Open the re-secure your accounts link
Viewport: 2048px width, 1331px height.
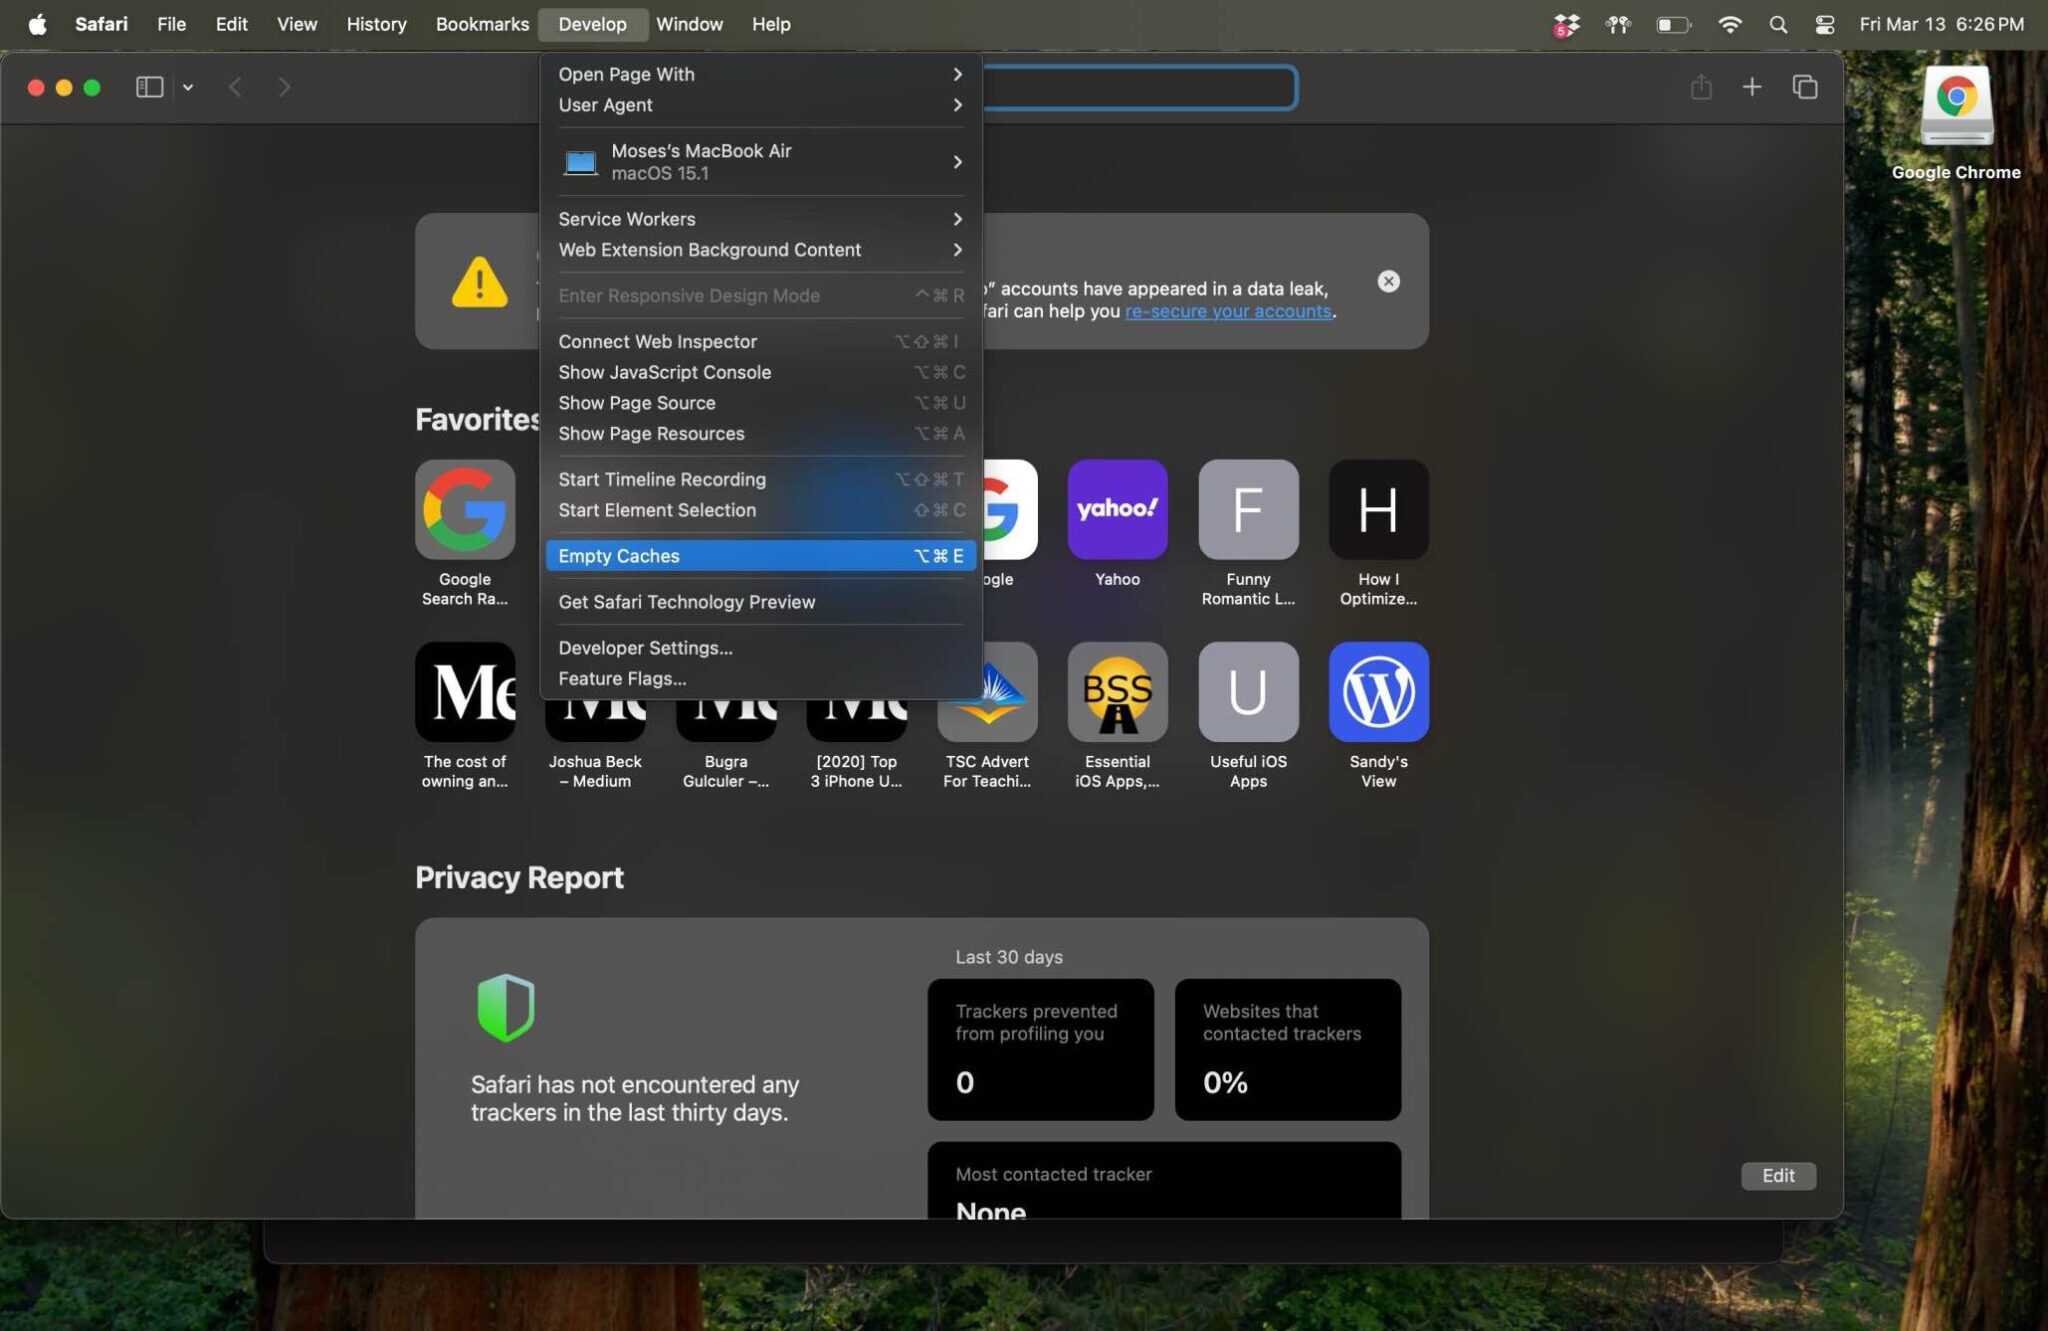coord(1228,311)
